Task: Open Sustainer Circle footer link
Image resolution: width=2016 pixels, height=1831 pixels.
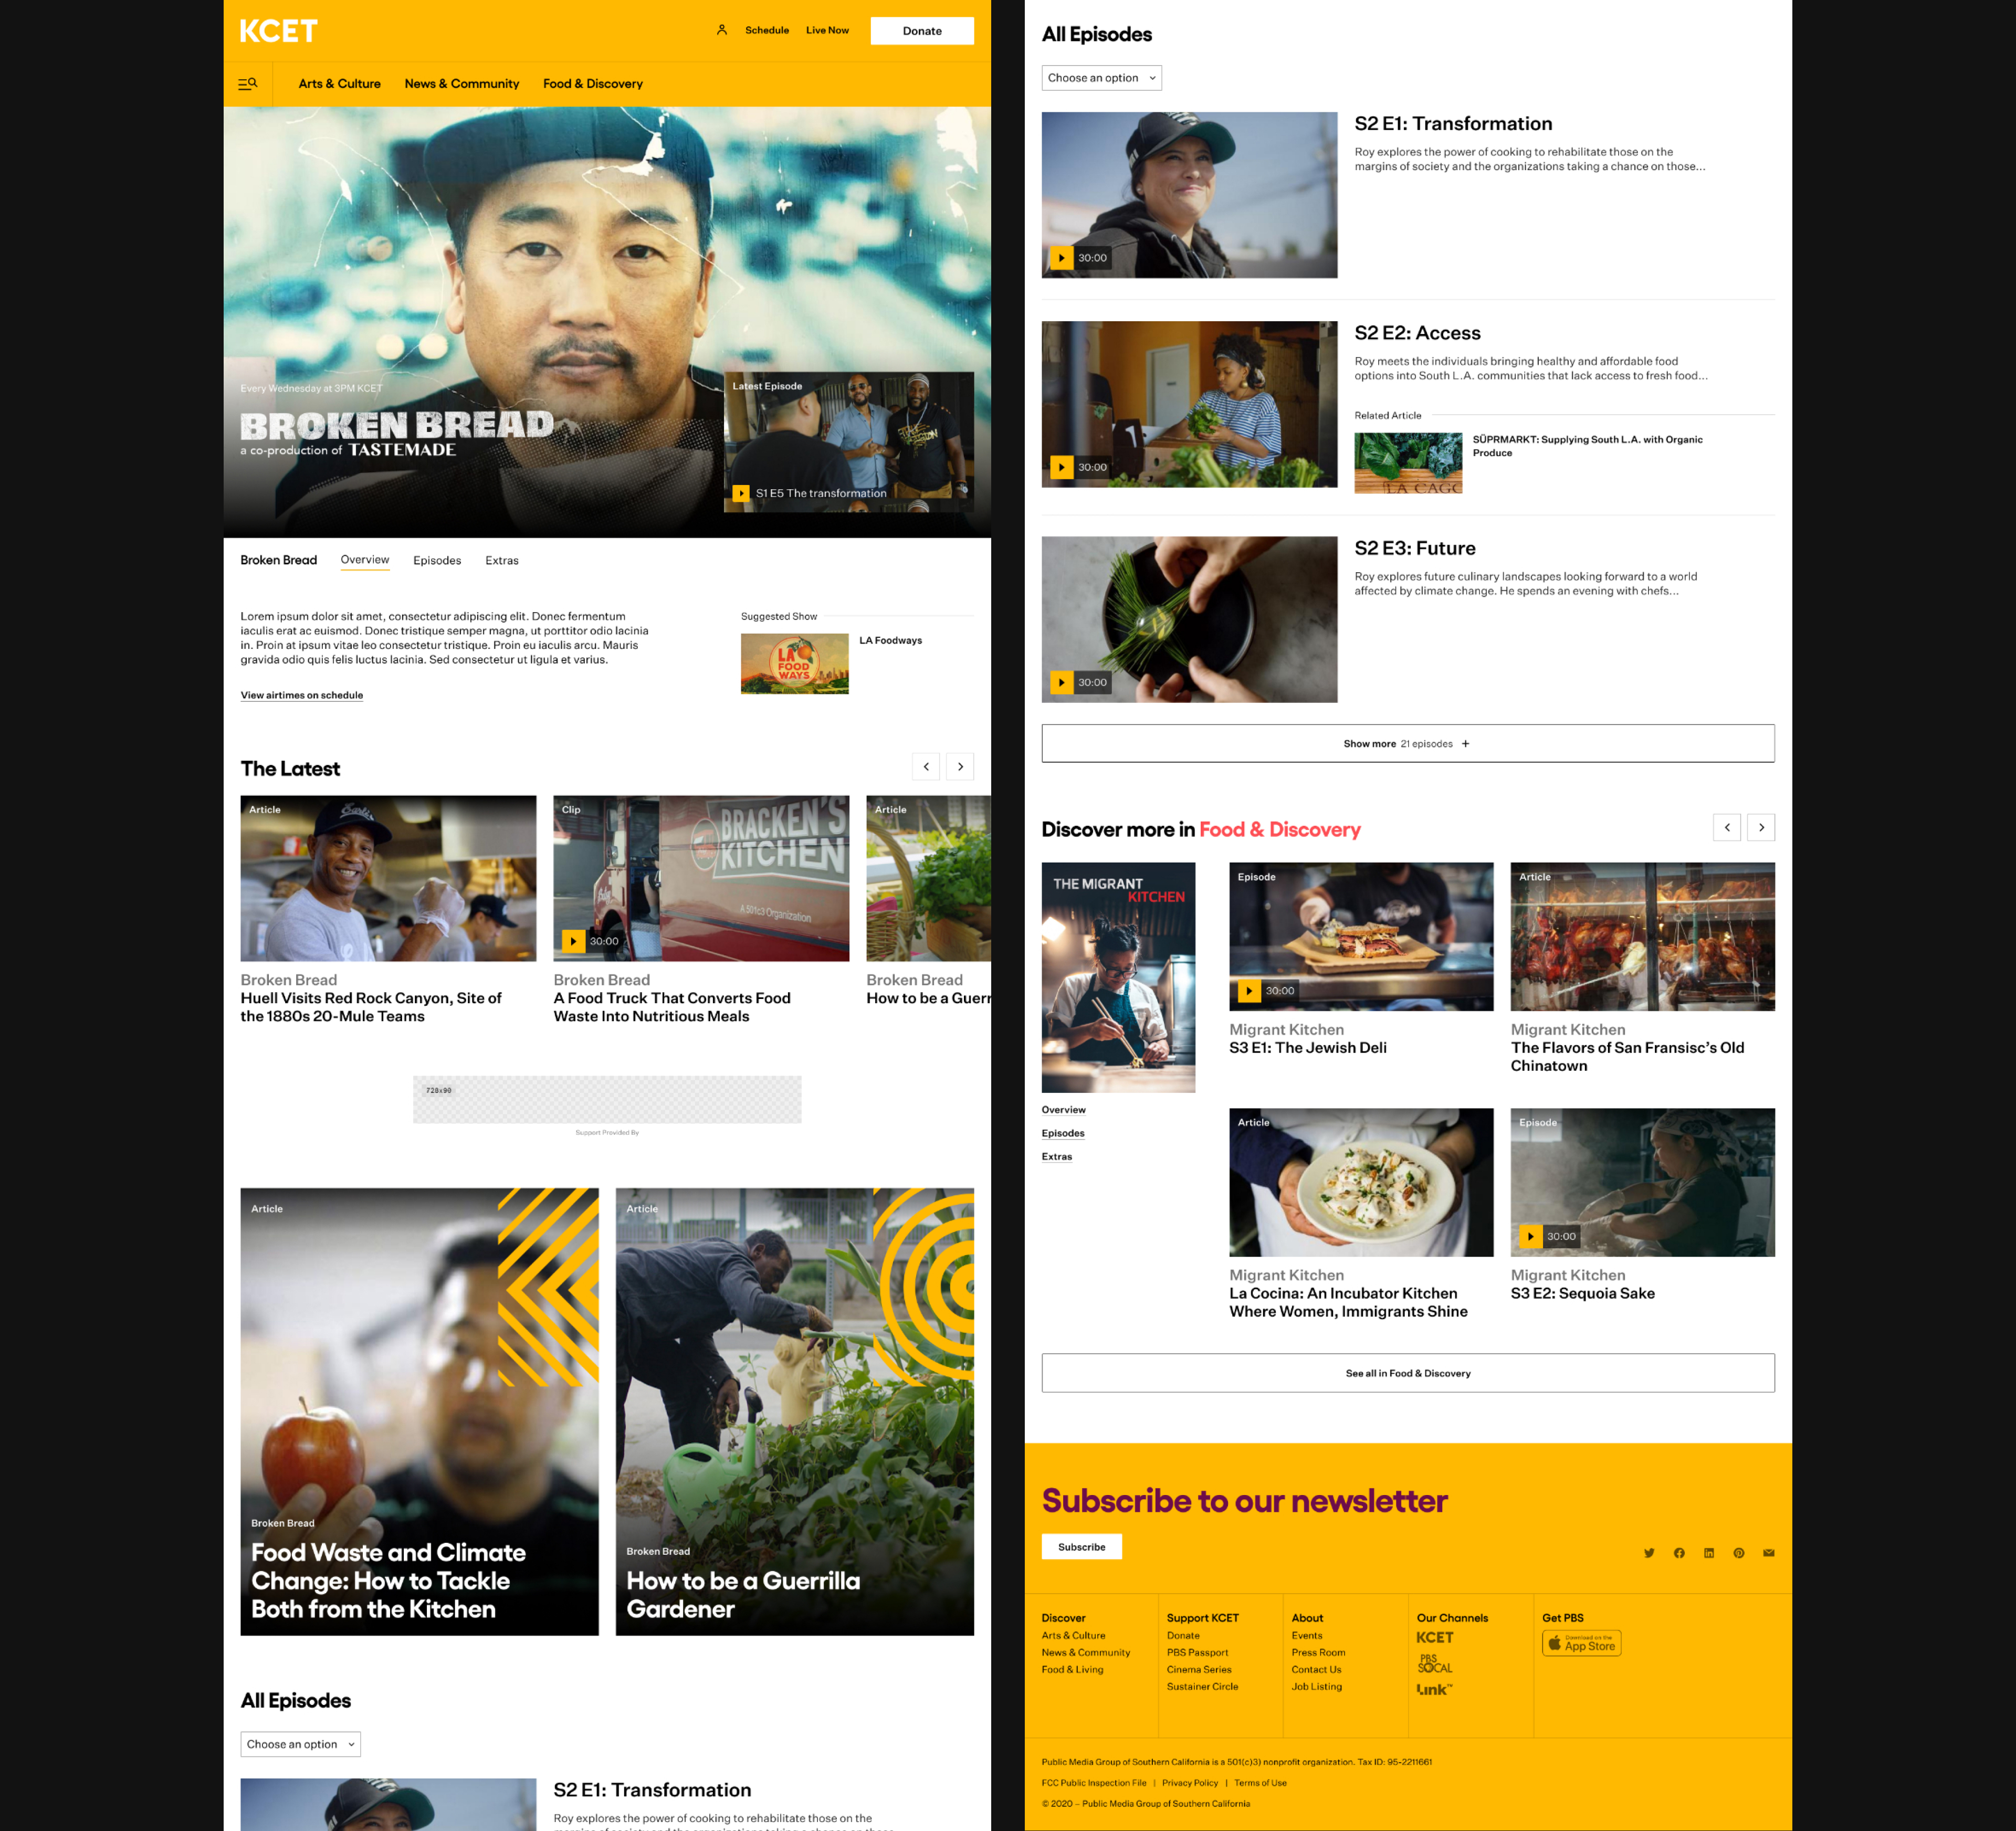Action: click(x=1203, y=1687)
